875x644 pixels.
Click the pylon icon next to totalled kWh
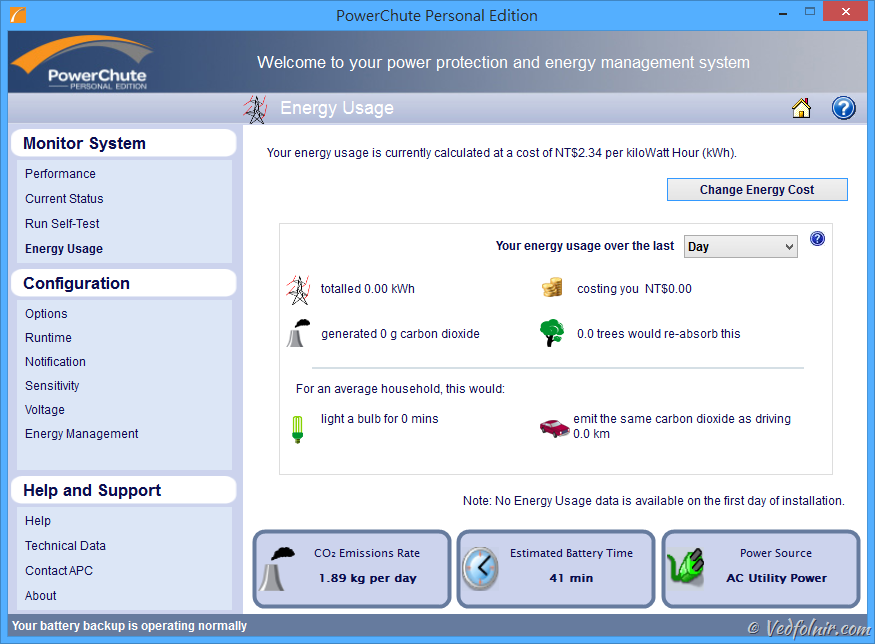[x=299, y=290]
